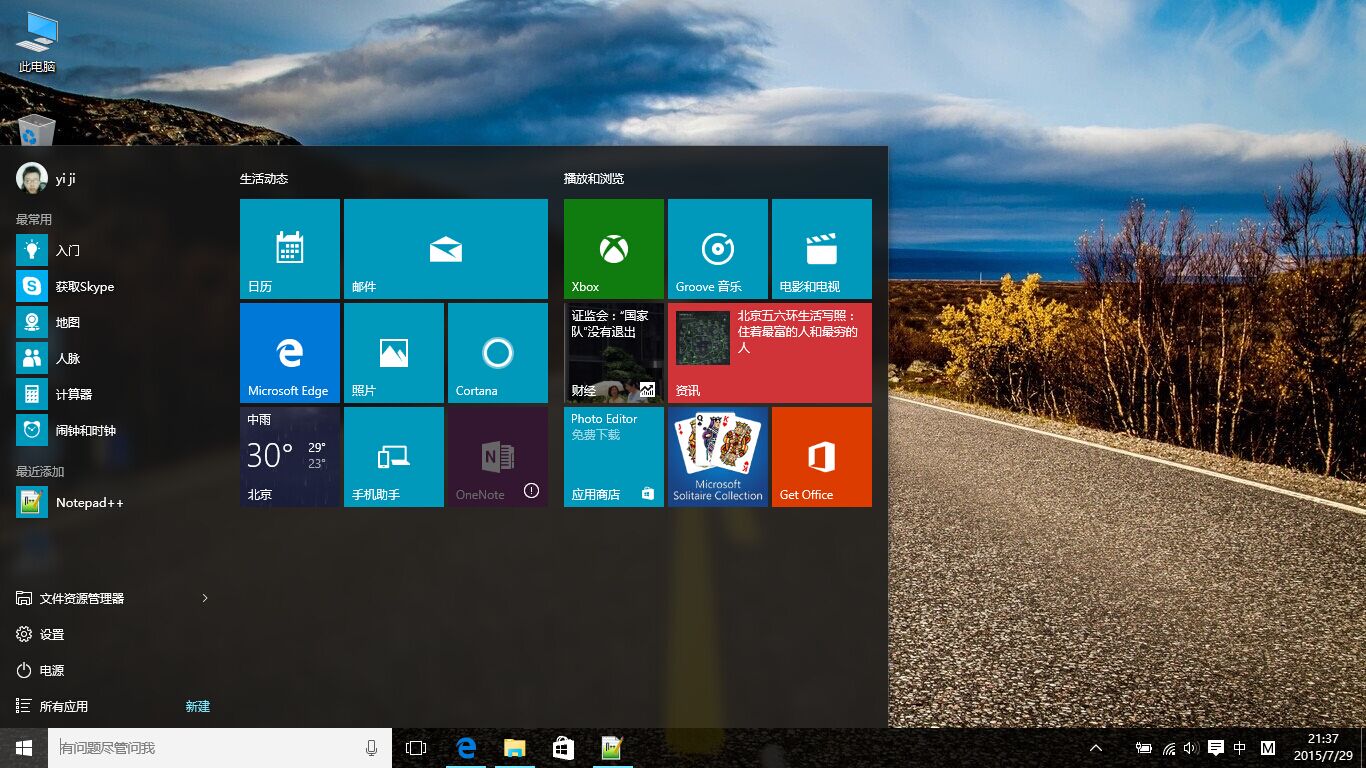1366x768 pixels.
Task: Click the search box microphone icon
Action: pos(372,748)
